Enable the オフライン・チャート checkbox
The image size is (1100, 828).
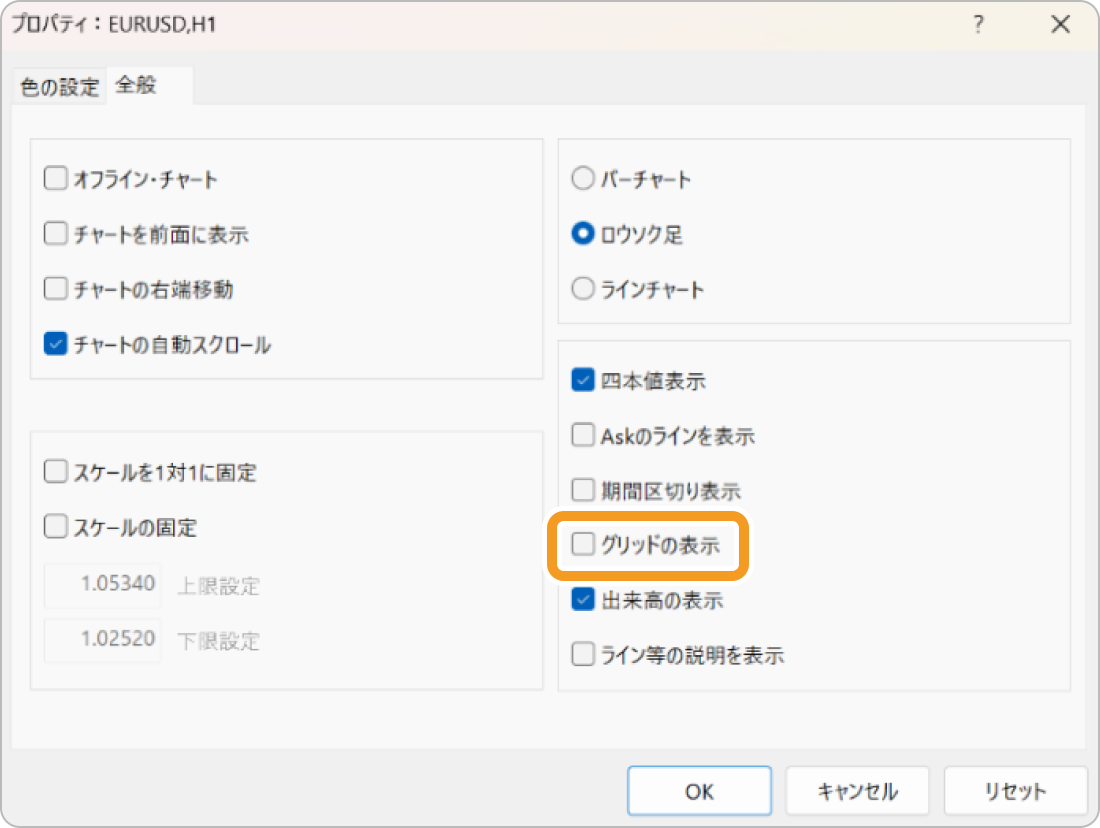click(55, 178)
